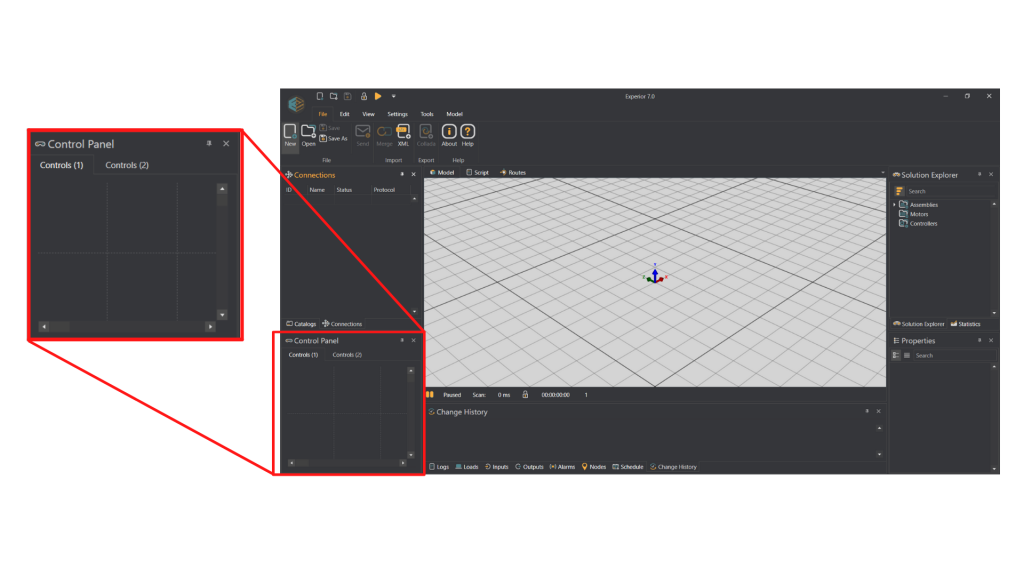Click the orange pause icon in the status bar

tap(430, 394)
